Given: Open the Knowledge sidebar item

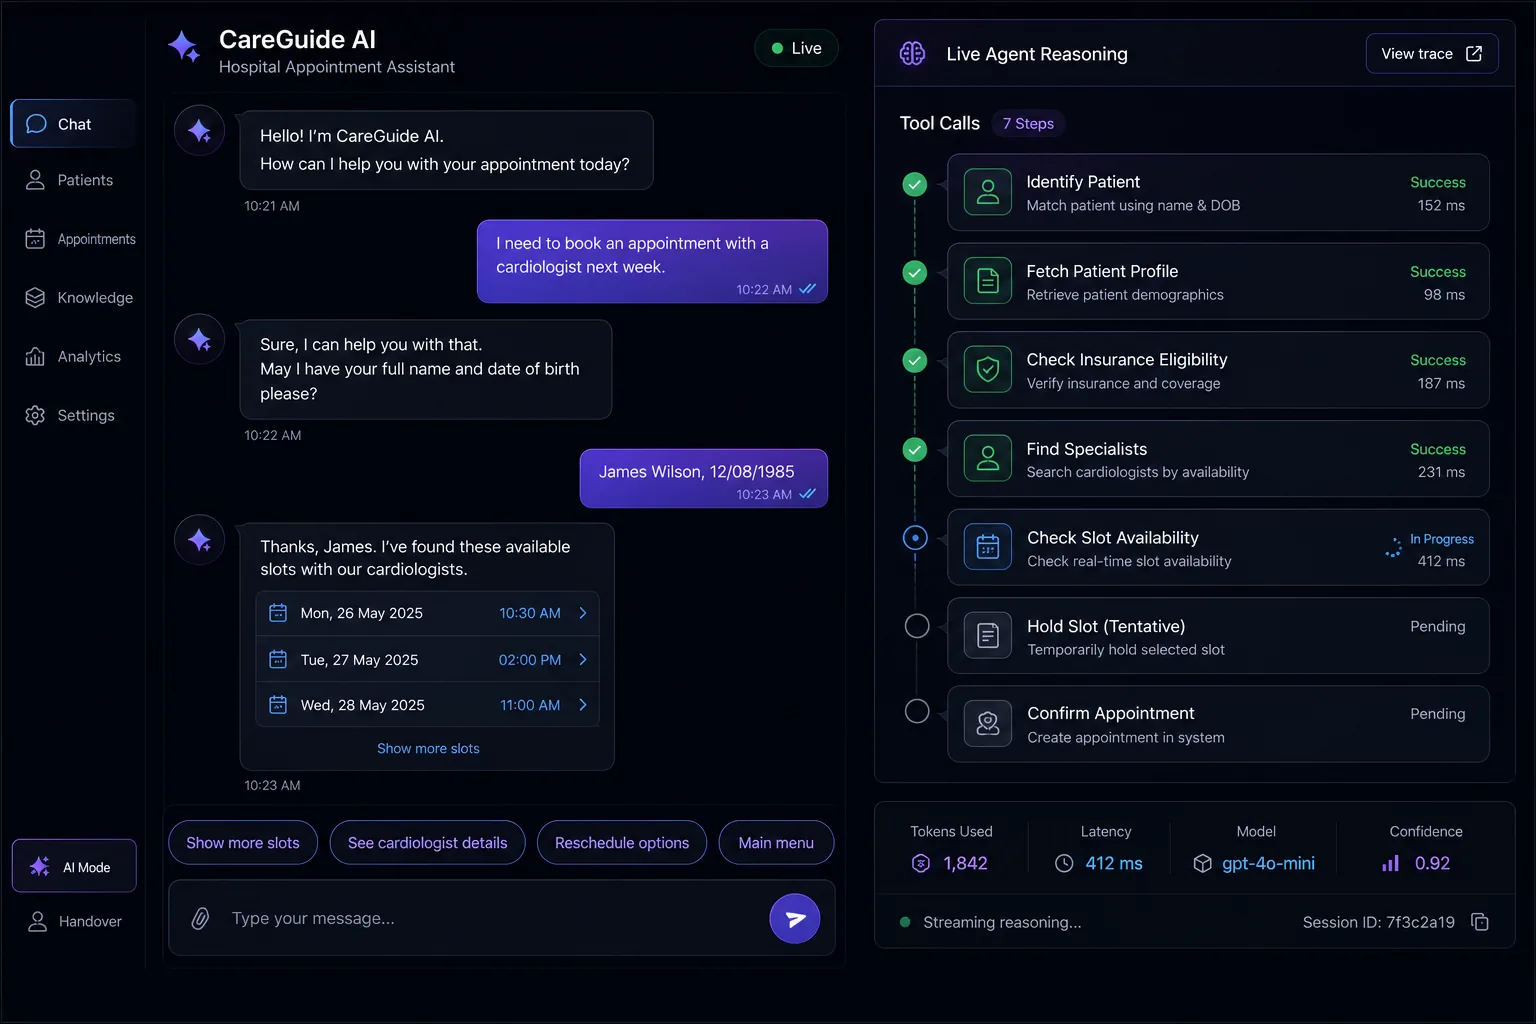Looking at the screenshot, I should click(x=74, y=298).
